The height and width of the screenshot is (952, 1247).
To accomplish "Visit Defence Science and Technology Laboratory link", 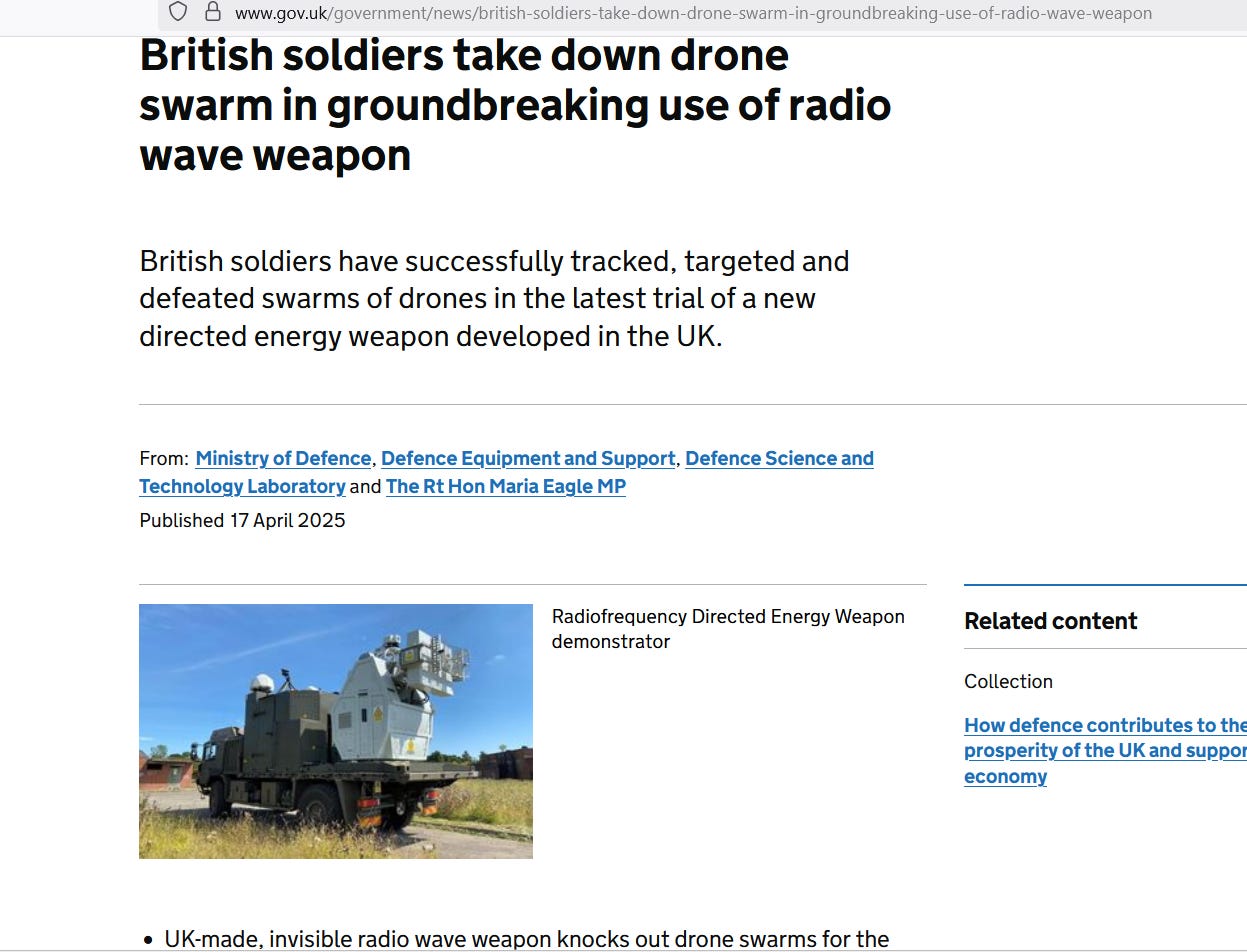I will [506, 472].
